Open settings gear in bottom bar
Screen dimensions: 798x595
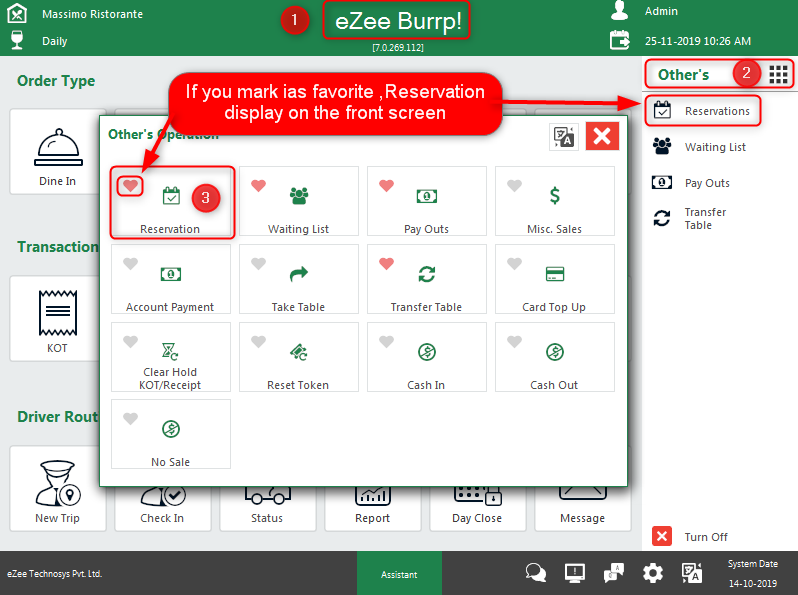[652, 574]
